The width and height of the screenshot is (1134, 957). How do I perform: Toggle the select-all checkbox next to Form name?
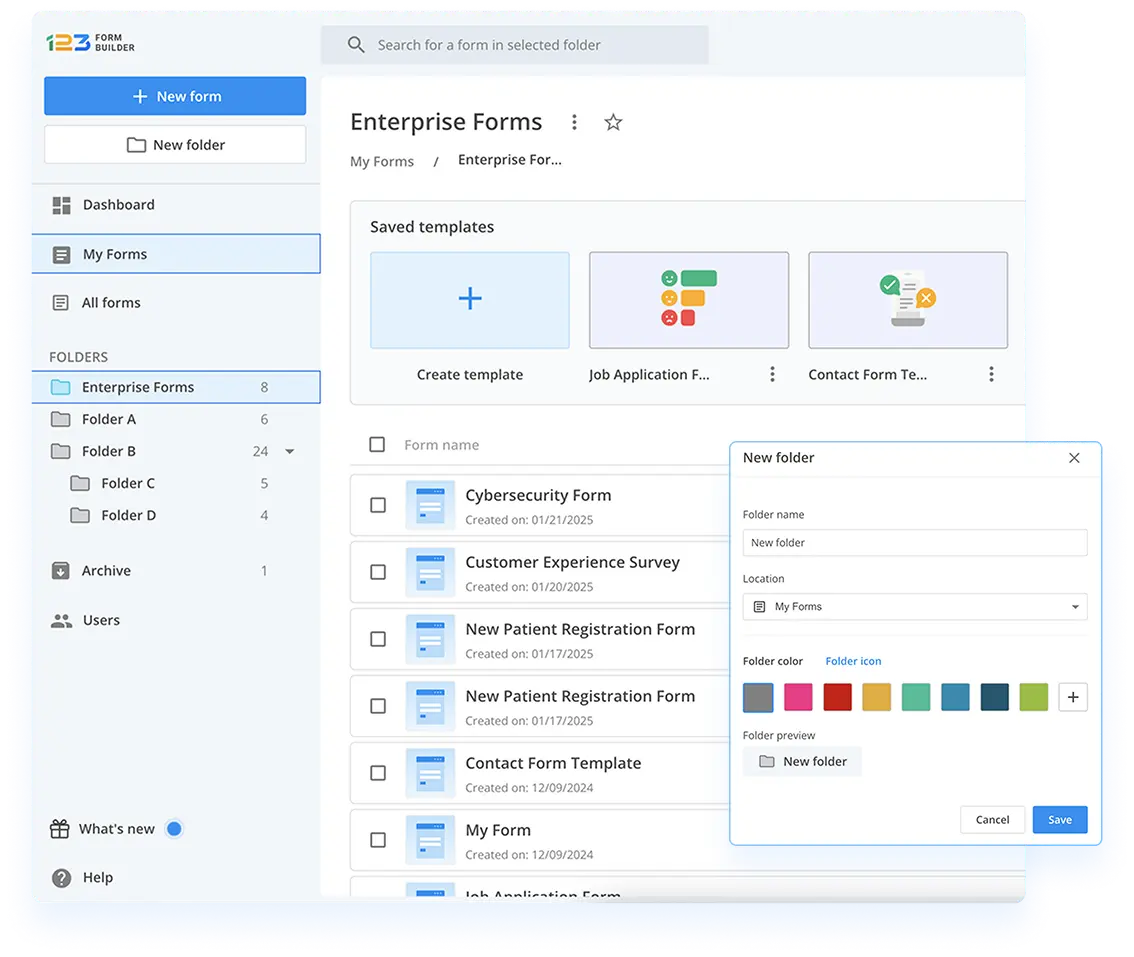[x=378, y=445]
